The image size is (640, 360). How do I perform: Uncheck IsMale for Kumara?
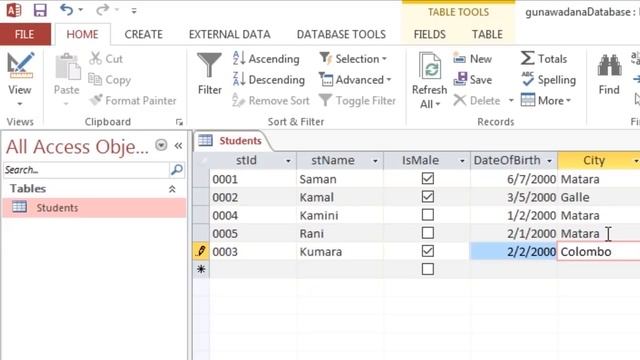pos(427,251)
